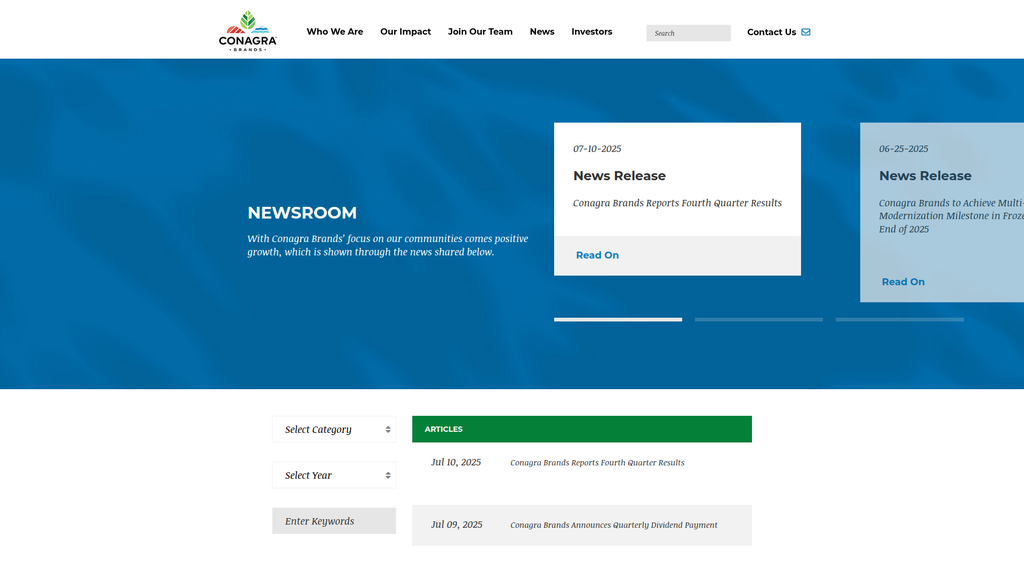This screenshot has width=1024, height=576.
Task: Select the third carousel slide indicator
Action: [x=899, y=319]
